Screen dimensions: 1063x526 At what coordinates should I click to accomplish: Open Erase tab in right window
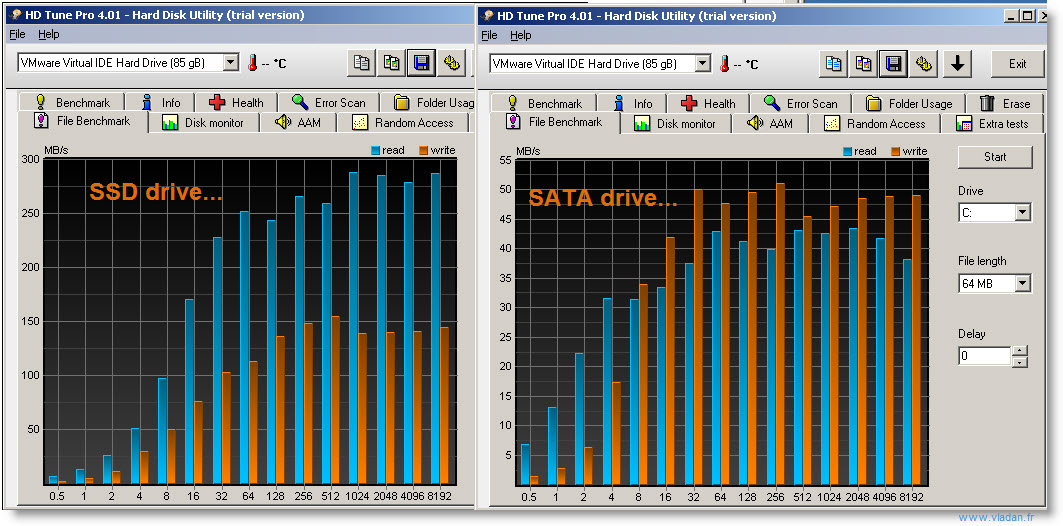(x=1005, y=104)
